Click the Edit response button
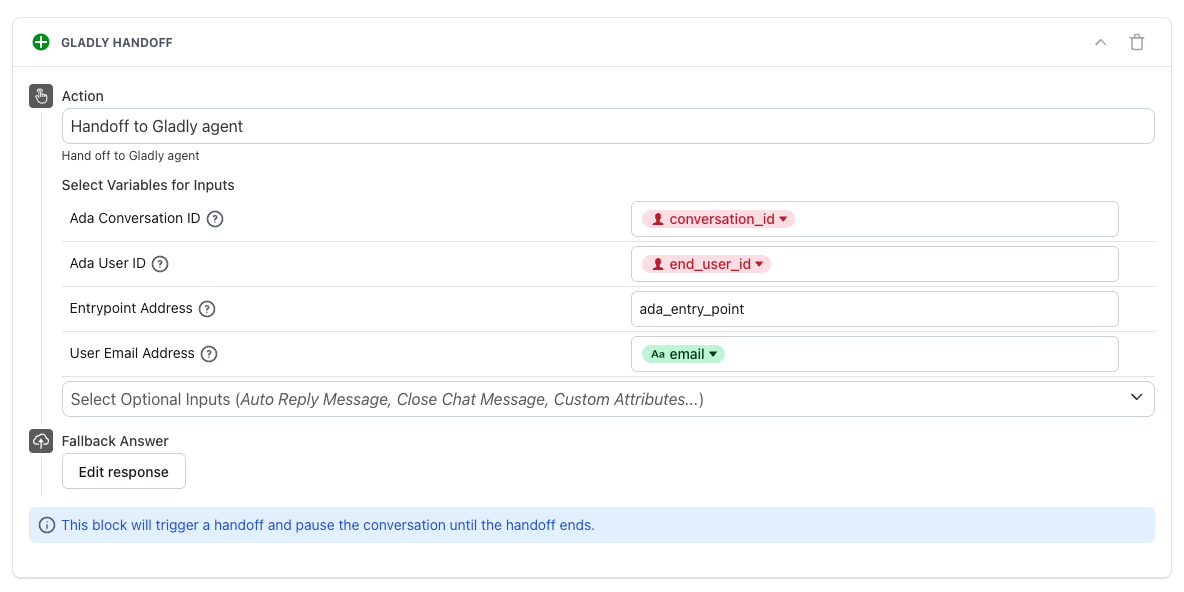 [124, 471]
